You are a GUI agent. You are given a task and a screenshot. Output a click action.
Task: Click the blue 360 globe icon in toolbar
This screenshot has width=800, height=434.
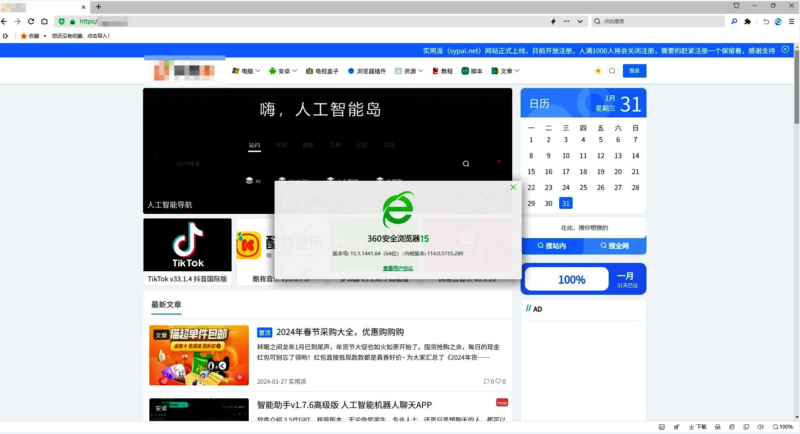[778, 21]
